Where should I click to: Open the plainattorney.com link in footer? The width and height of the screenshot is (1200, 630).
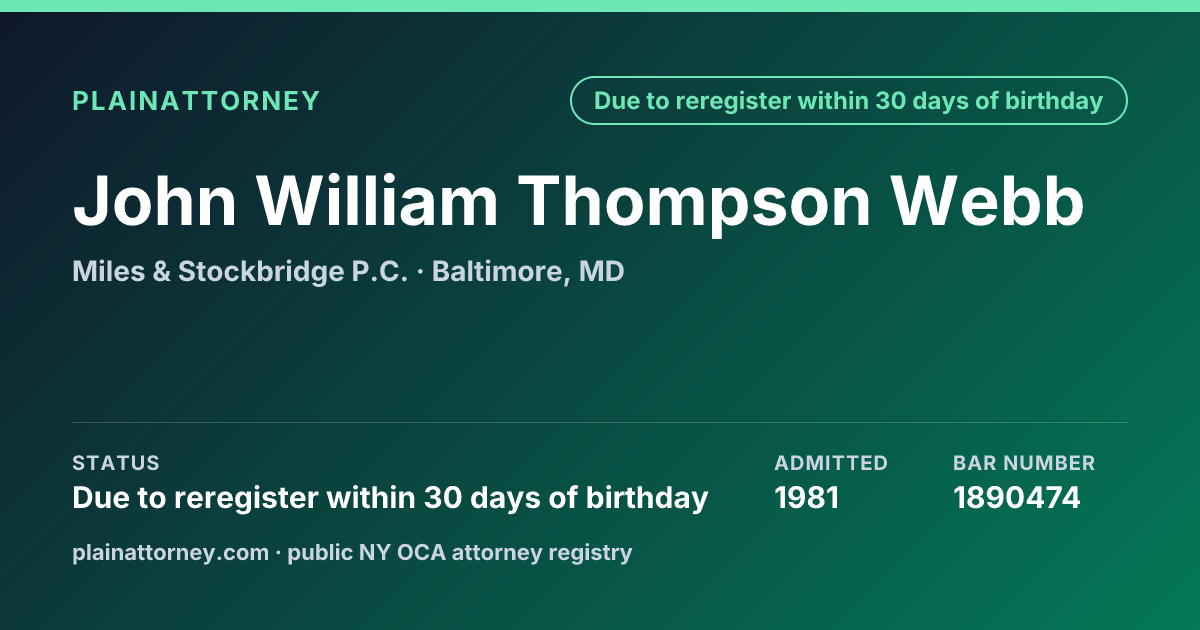point(170,552)
